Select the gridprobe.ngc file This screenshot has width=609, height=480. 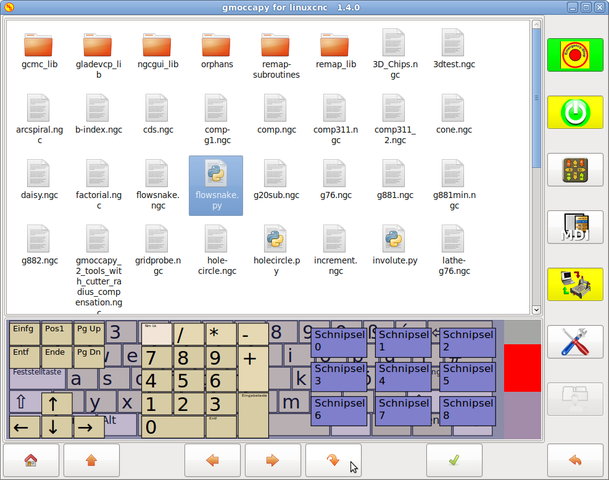tap(158, 250)
